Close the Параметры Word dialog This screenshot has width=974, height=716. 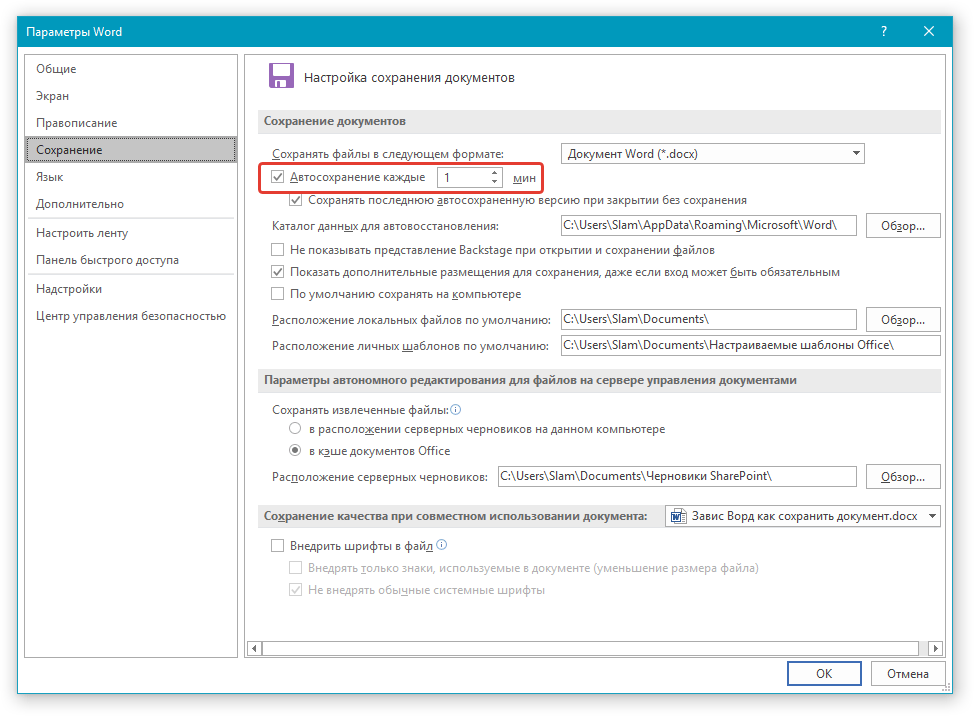[x=929, y=32]
